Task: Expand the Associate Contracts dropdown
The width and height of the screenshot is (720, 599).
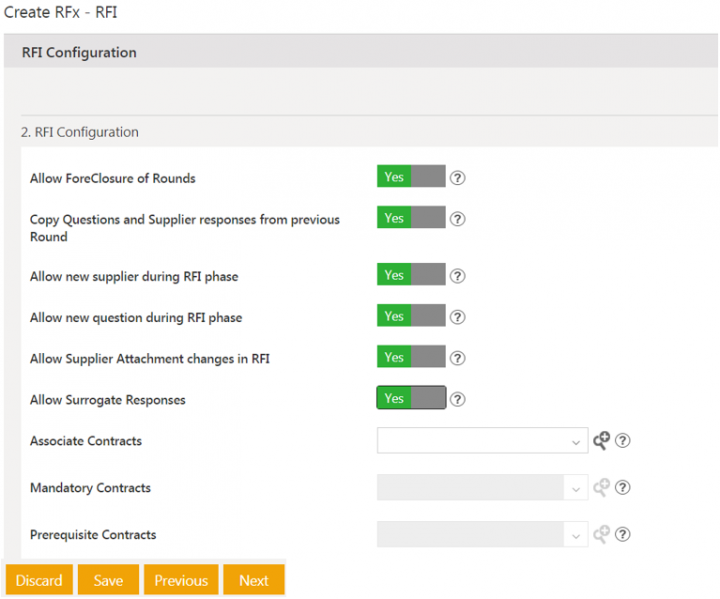Action: 482,441
